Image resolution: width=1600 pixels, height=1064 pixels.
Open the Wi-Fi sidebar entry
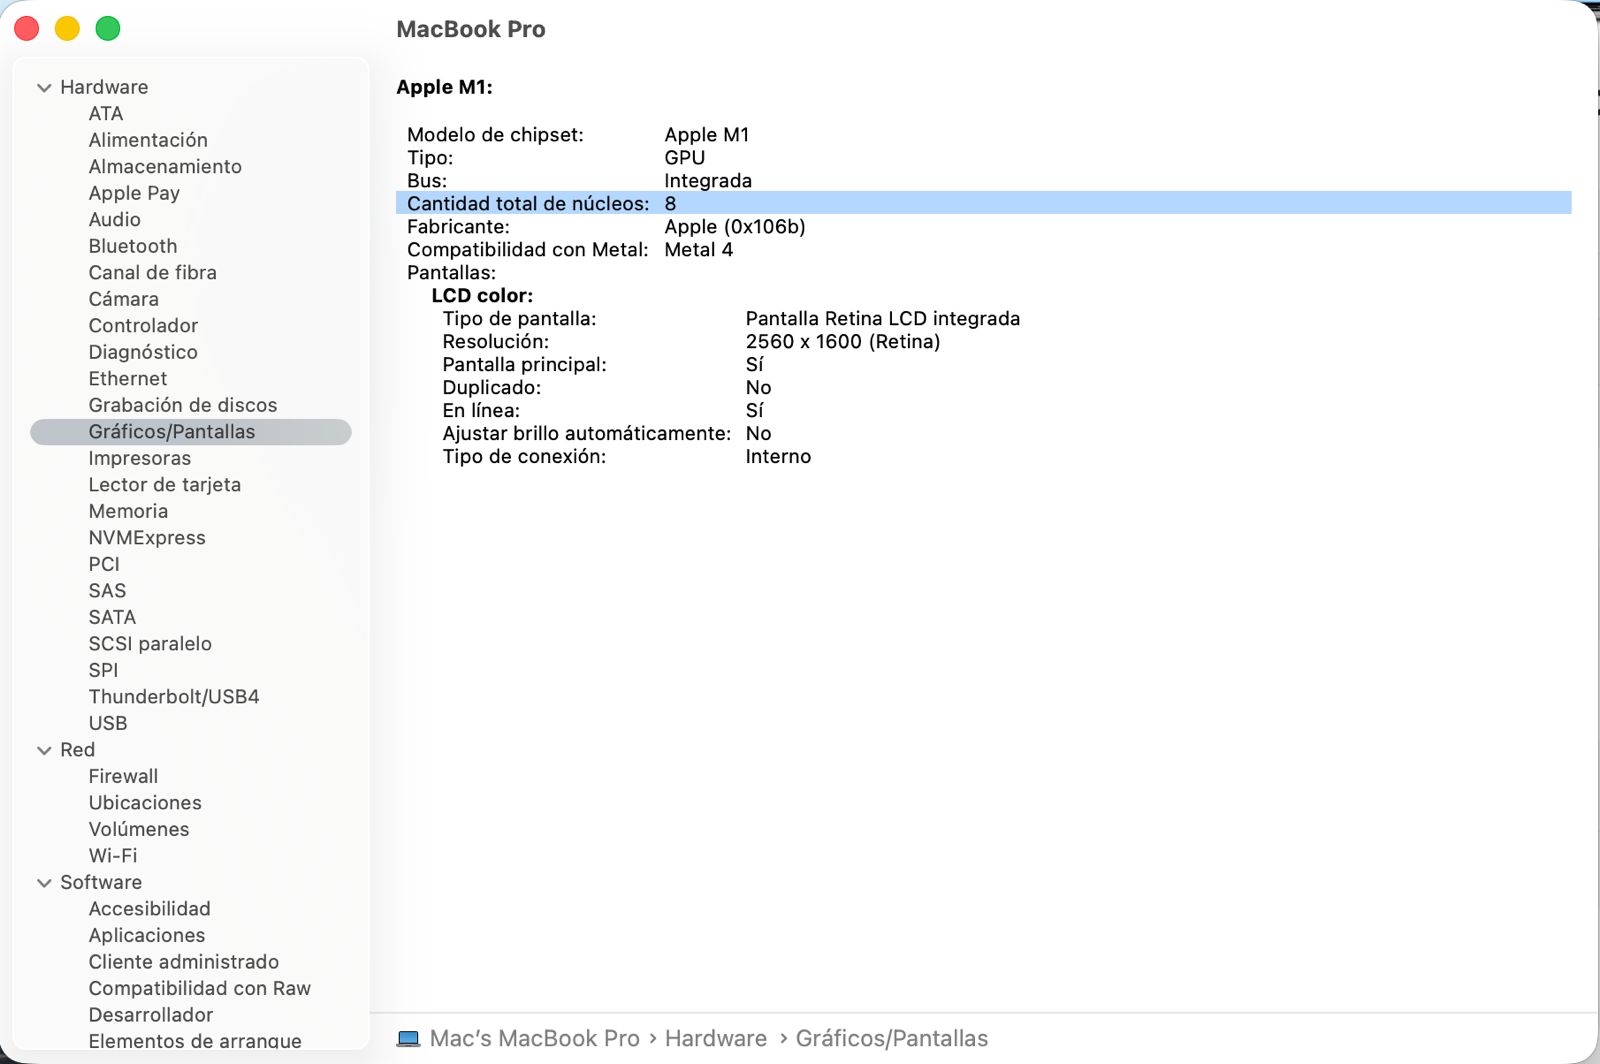tap(113, 856)
